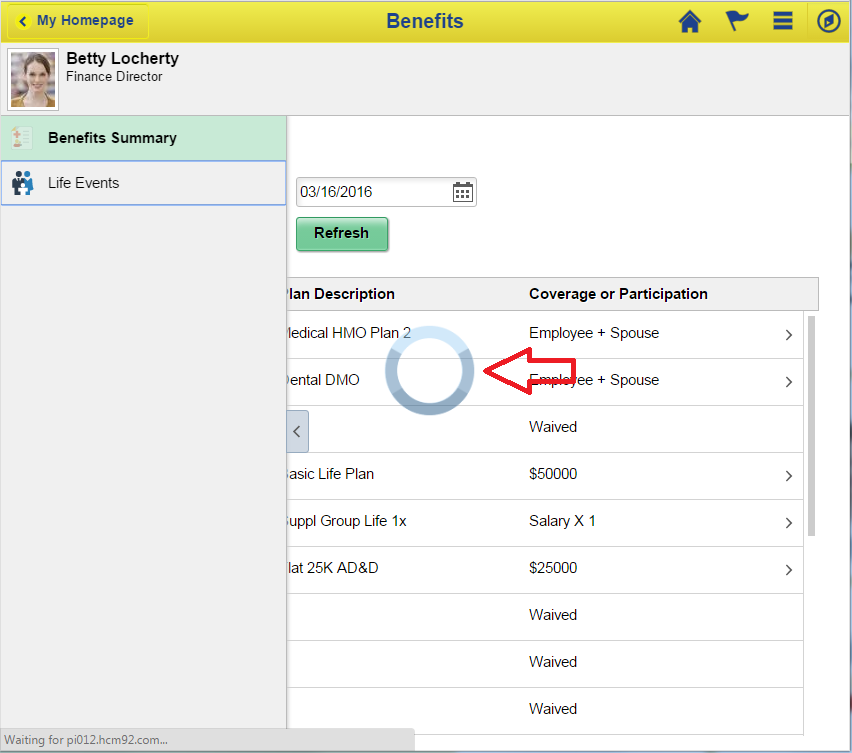Screen dimensions: 852x753
Task: Select the Medical HMO Plan 2 text
Action: tap(349, 333)
